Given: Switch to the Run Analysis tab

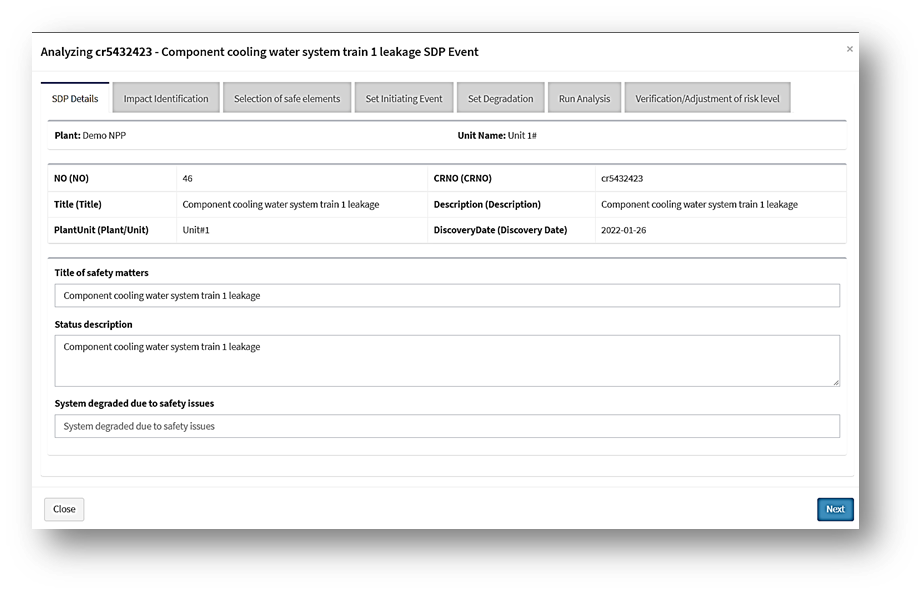Looking at the screenshot, I should click(584, 99).
